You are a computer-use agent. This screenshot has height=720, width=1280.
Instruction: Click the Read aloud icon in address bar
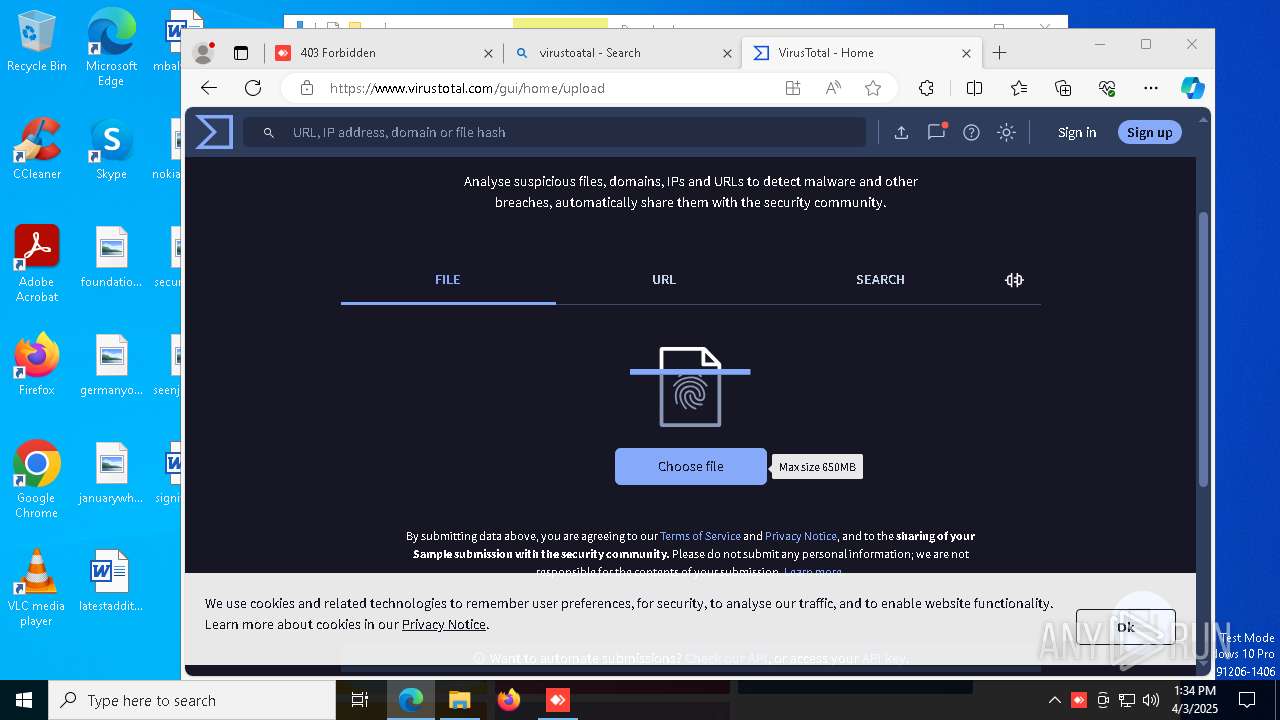coord(833,88)
